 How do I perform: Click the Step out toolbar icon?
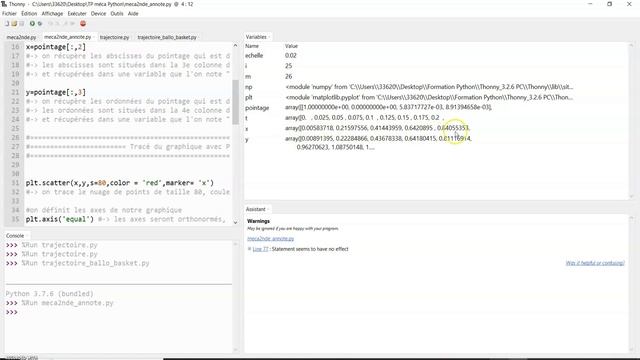pos(65,24)
